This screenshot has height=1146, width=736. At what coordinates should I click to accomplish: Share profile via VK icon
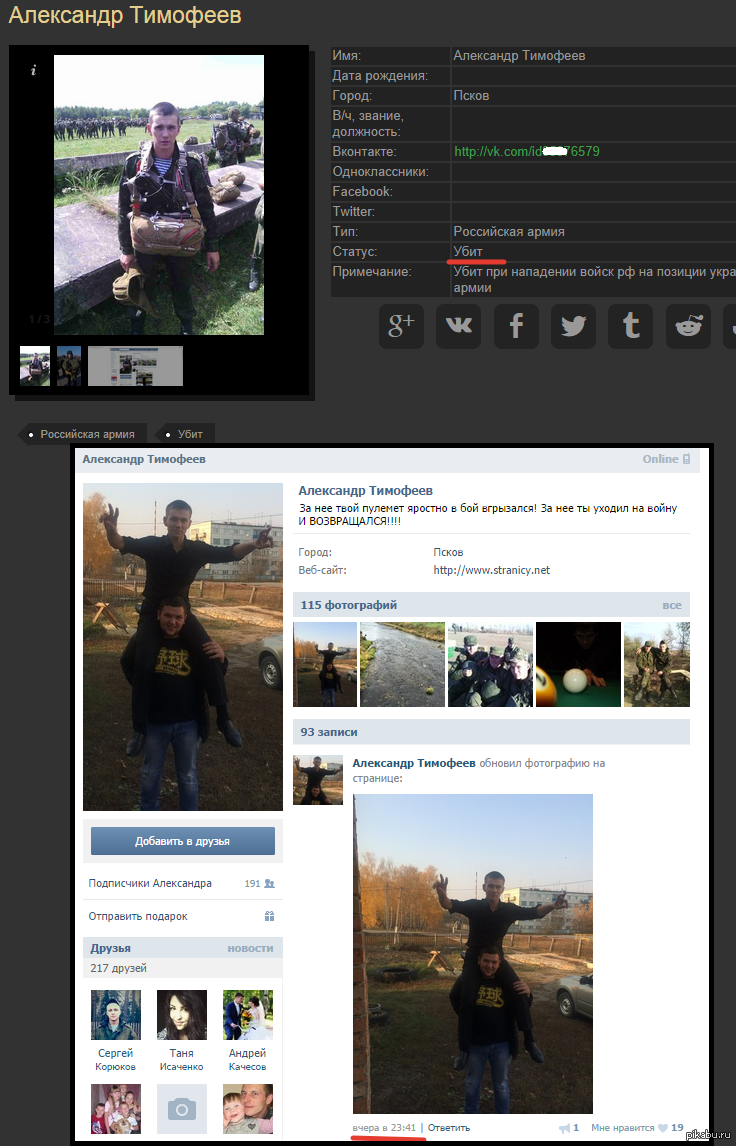pyautogui.click(x=459, y=326)
